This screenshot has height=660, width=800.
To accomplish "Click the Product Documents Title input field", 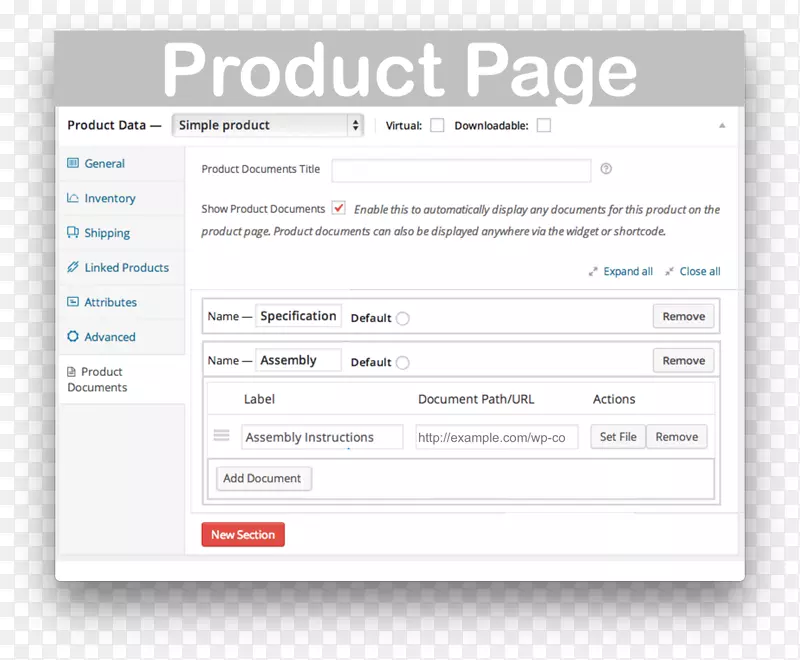I will (461, 170).
